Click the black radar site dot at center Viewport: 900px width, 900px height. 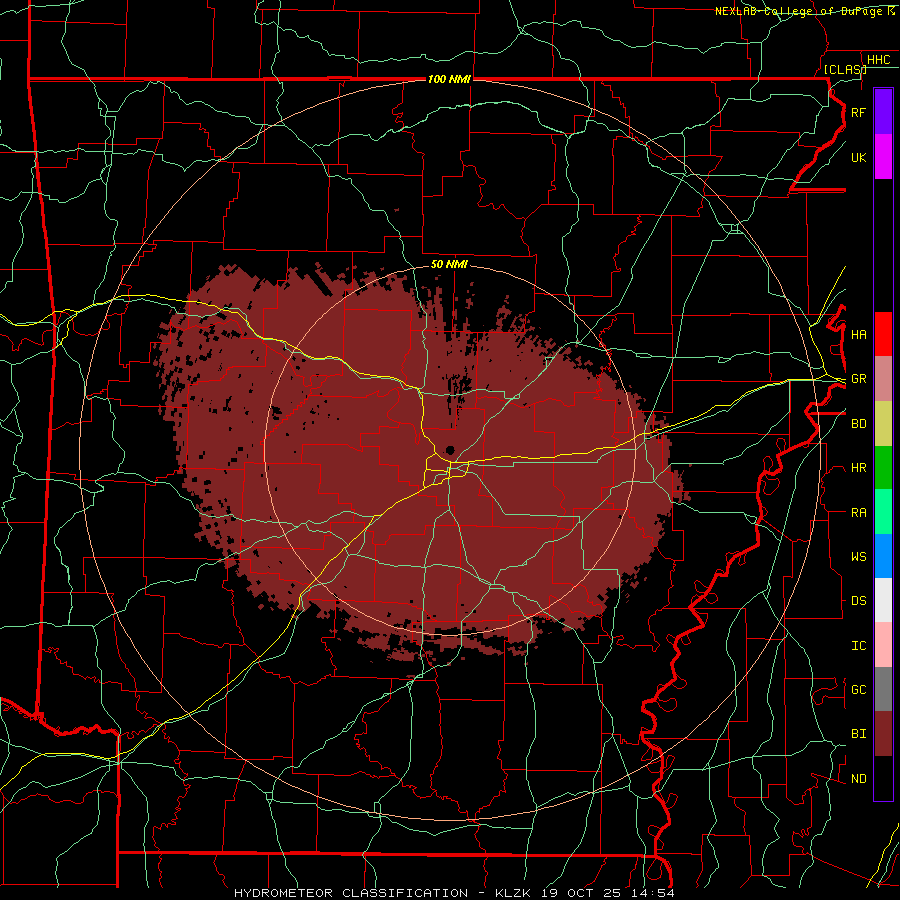450,450
